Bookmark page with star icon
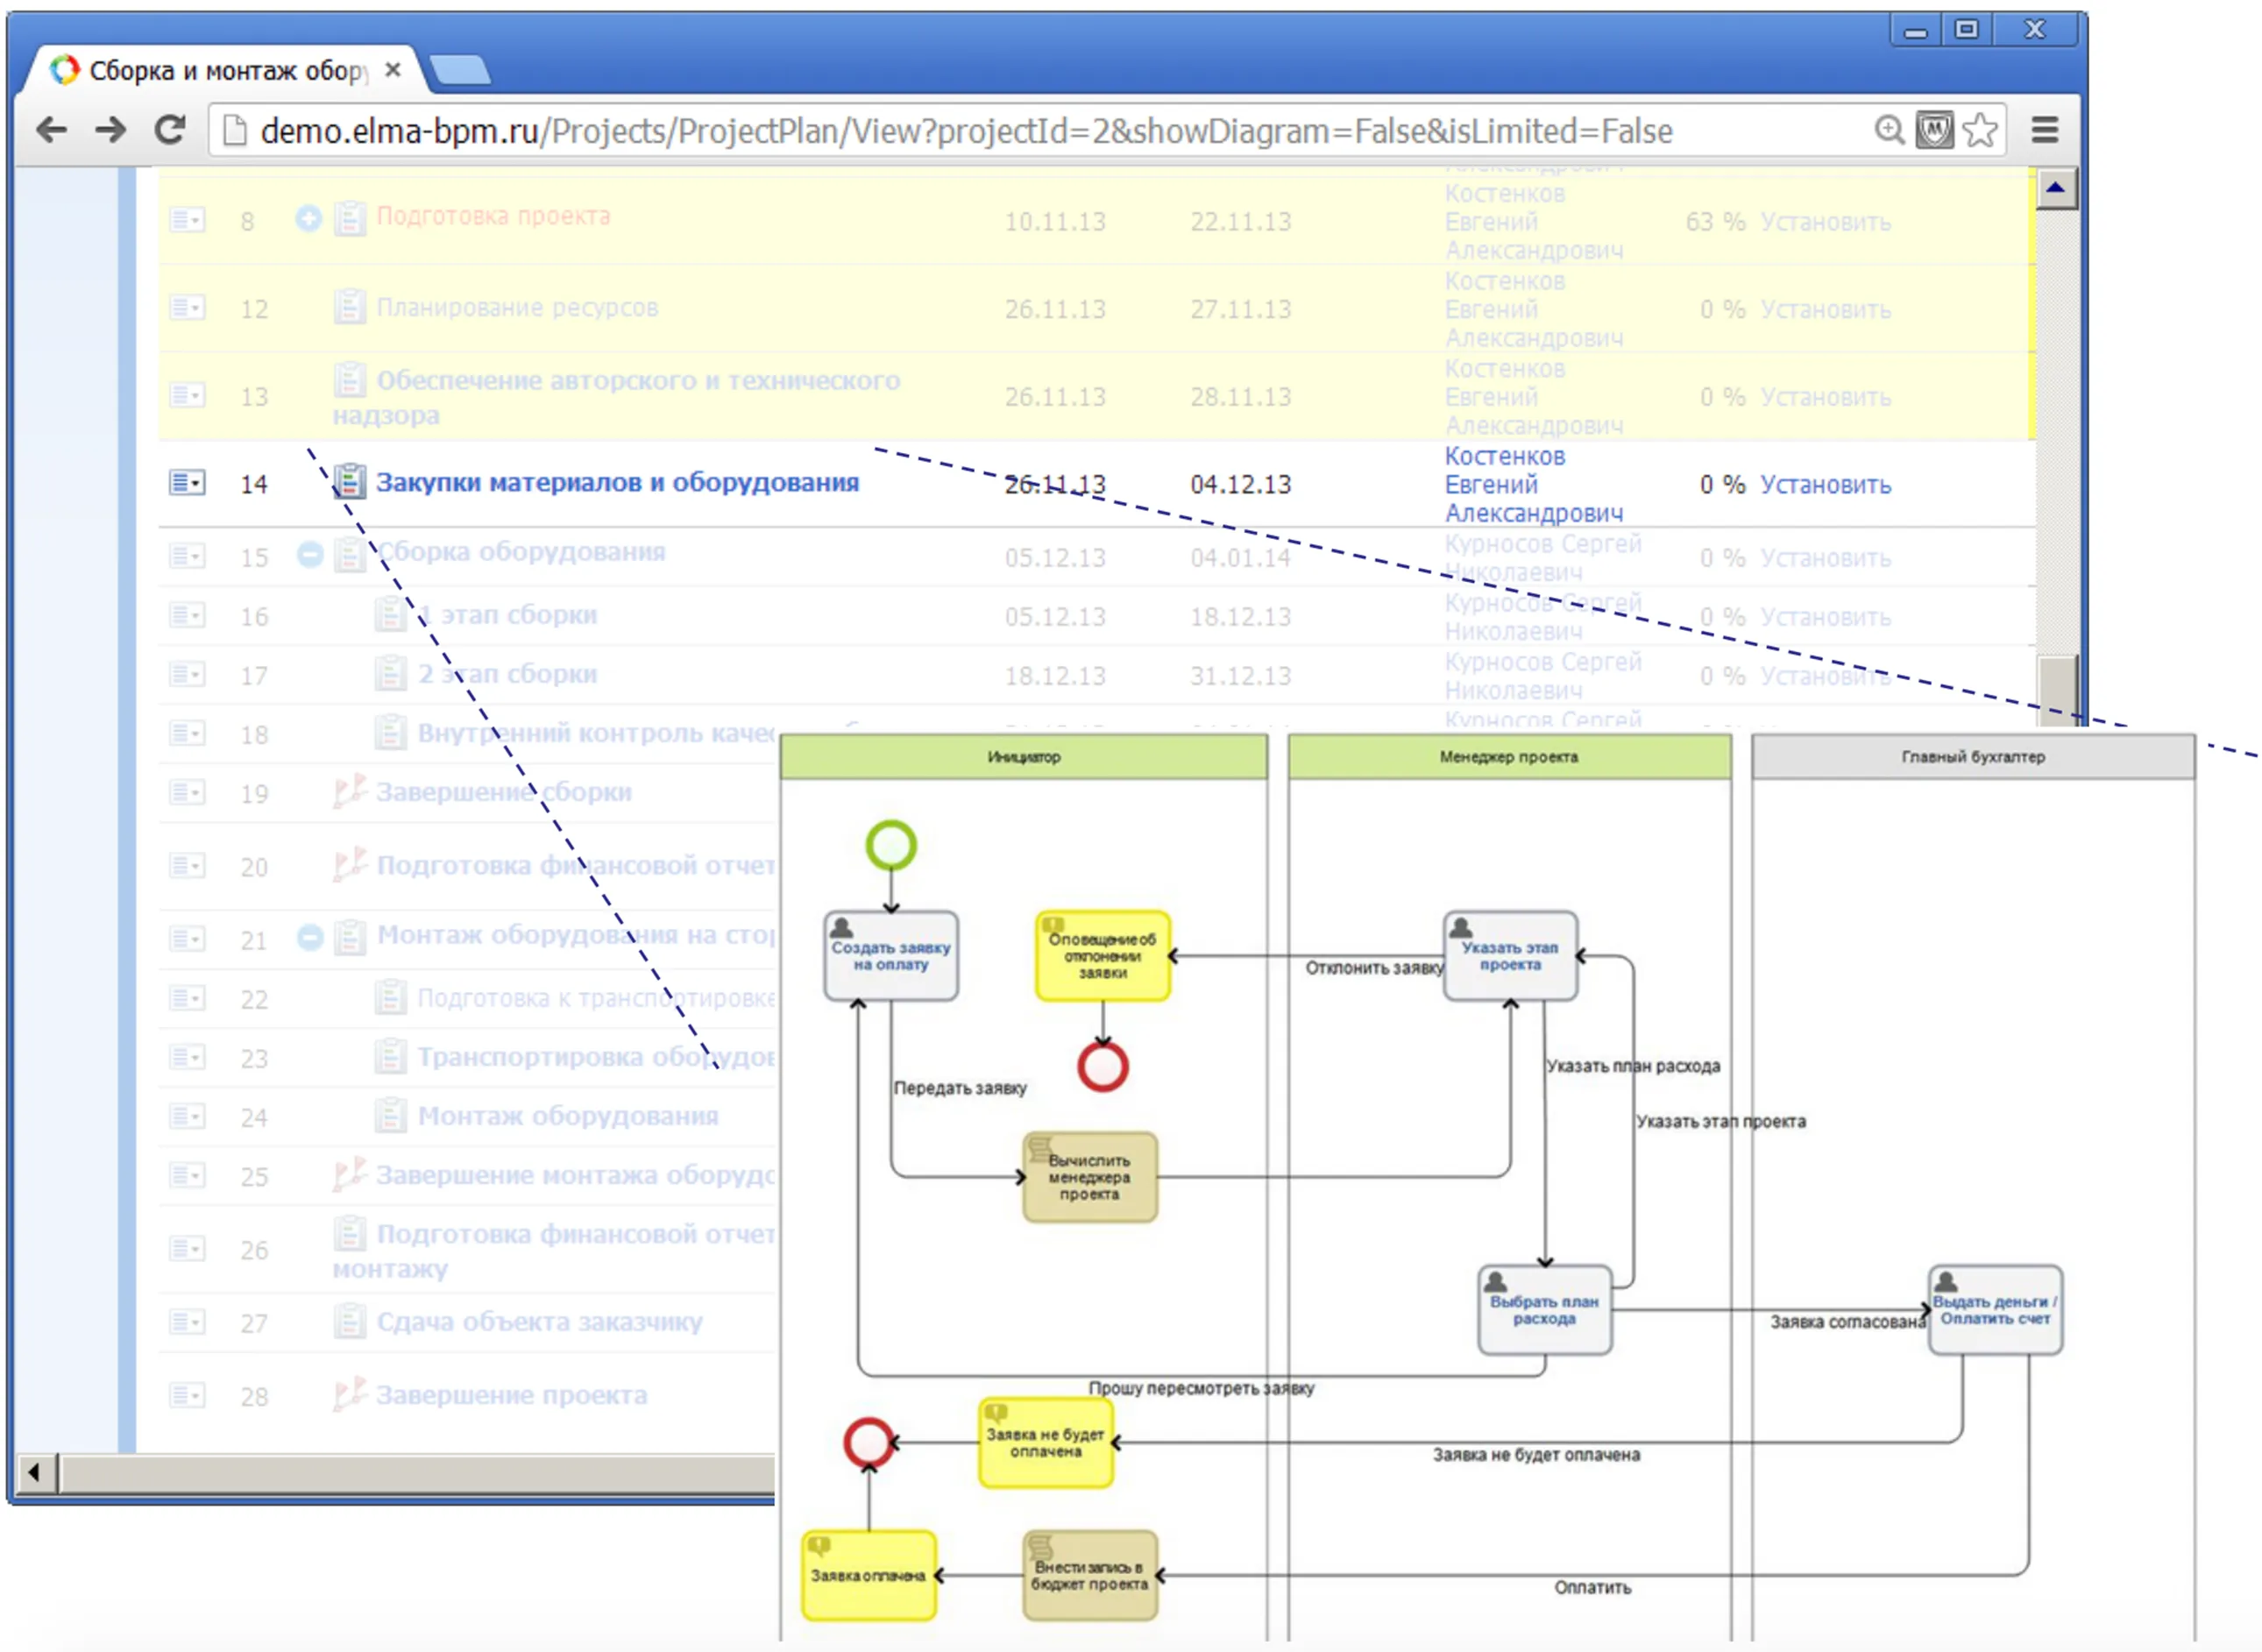Screen dimensions: 2262x1652 (x=1980, y=130)
